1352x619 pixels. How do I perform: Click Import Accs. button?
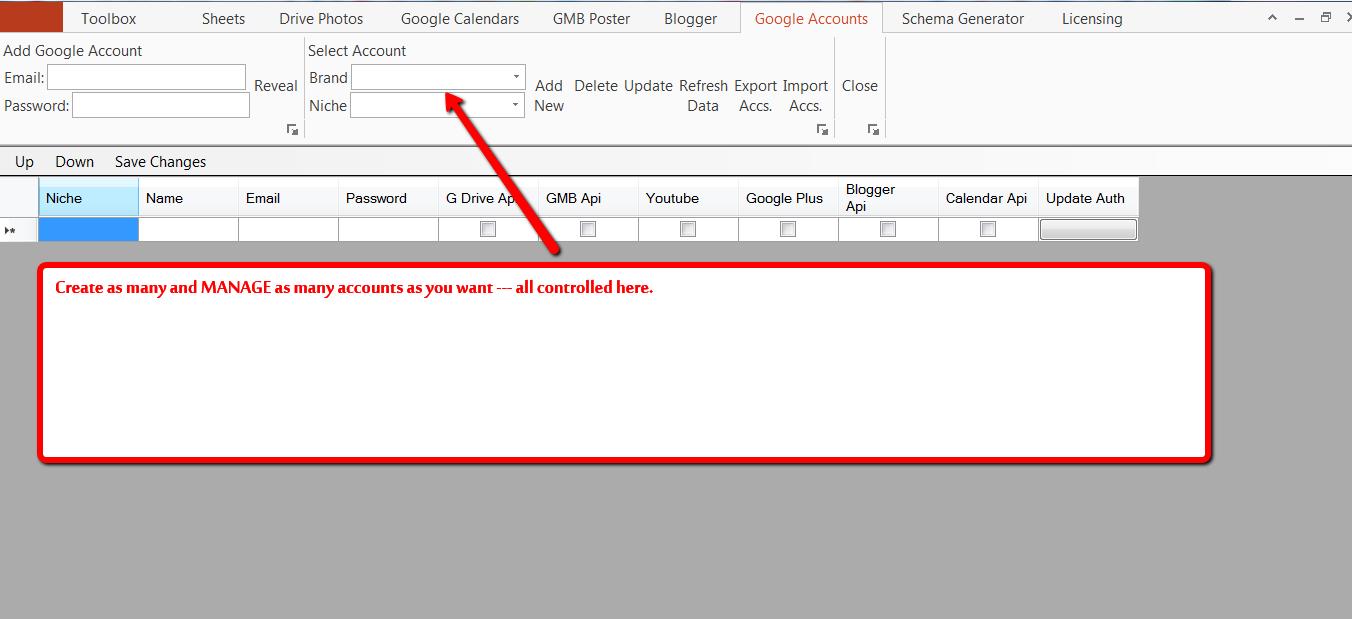click(805, 96)
